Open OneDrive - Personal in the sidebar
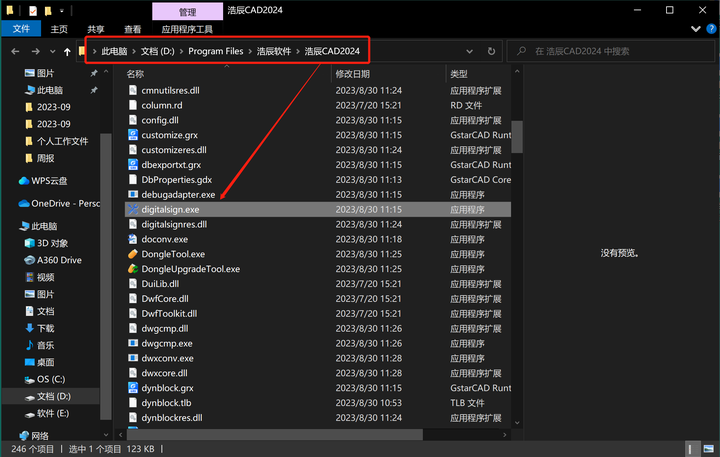 pyautogui.click(x=59, y=203)
